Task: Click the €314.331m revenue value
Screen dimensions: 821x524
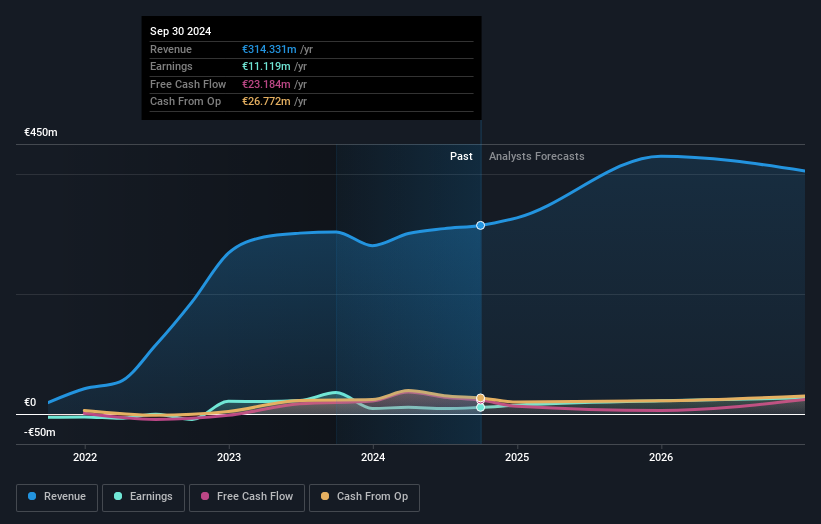Action: pyautogui.click(x=269, y=49)
